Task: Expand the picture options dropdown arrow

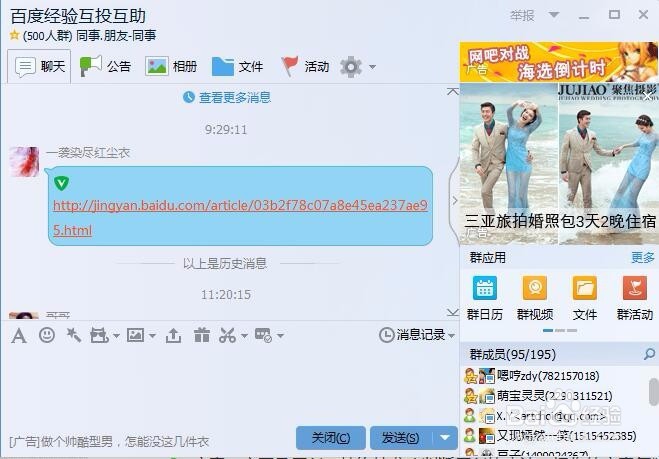Action: coord(152,336)
